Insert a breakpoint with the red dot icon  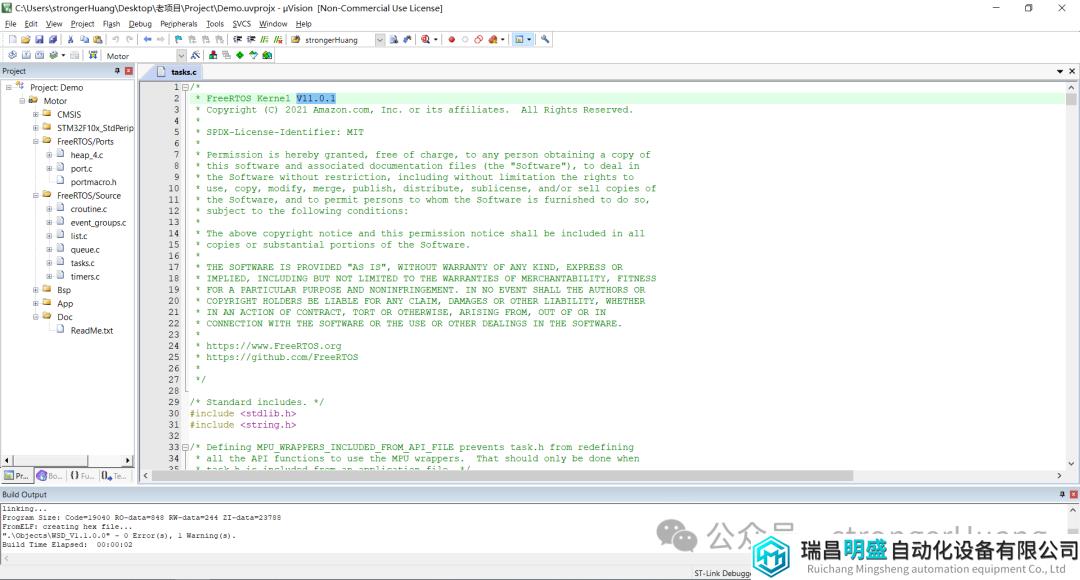coord(452,40)
